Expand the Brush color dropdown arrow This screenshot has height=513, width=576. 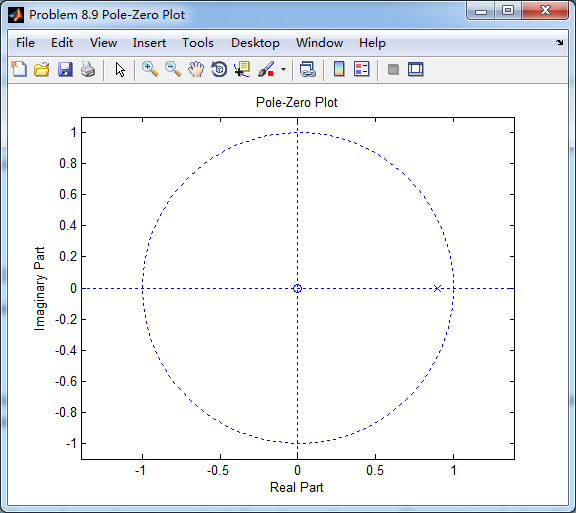[283, 69]
